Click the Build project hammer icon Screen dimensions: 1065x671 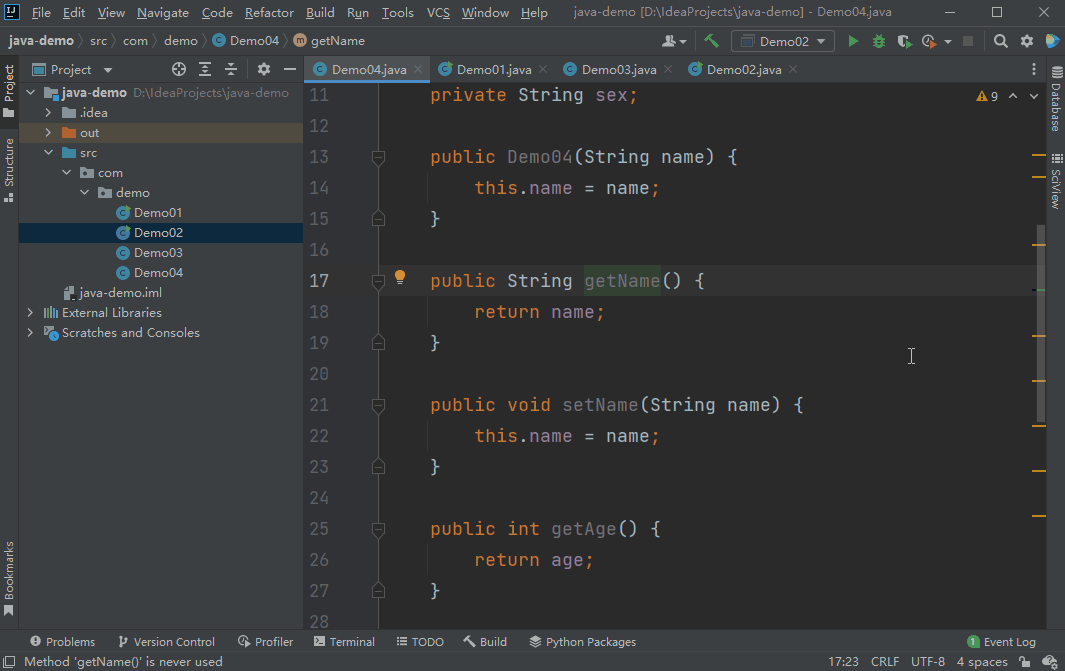[712, 41]
